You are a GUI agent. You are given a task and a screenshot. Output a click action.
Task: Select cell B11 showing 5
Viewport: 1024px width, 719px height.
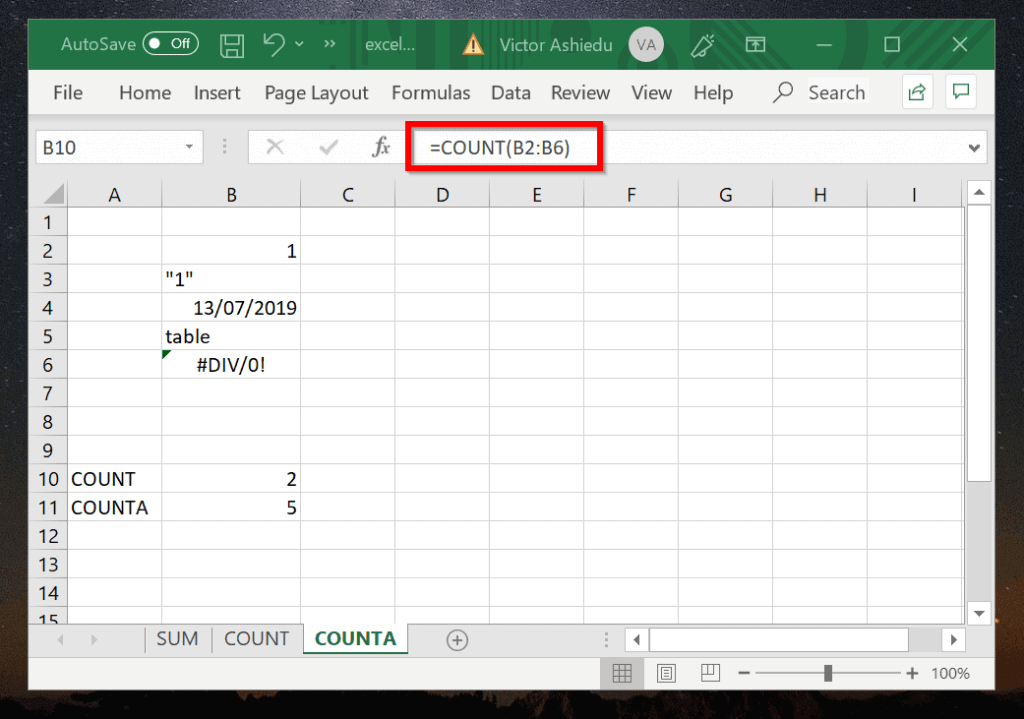tap(231, 507)
